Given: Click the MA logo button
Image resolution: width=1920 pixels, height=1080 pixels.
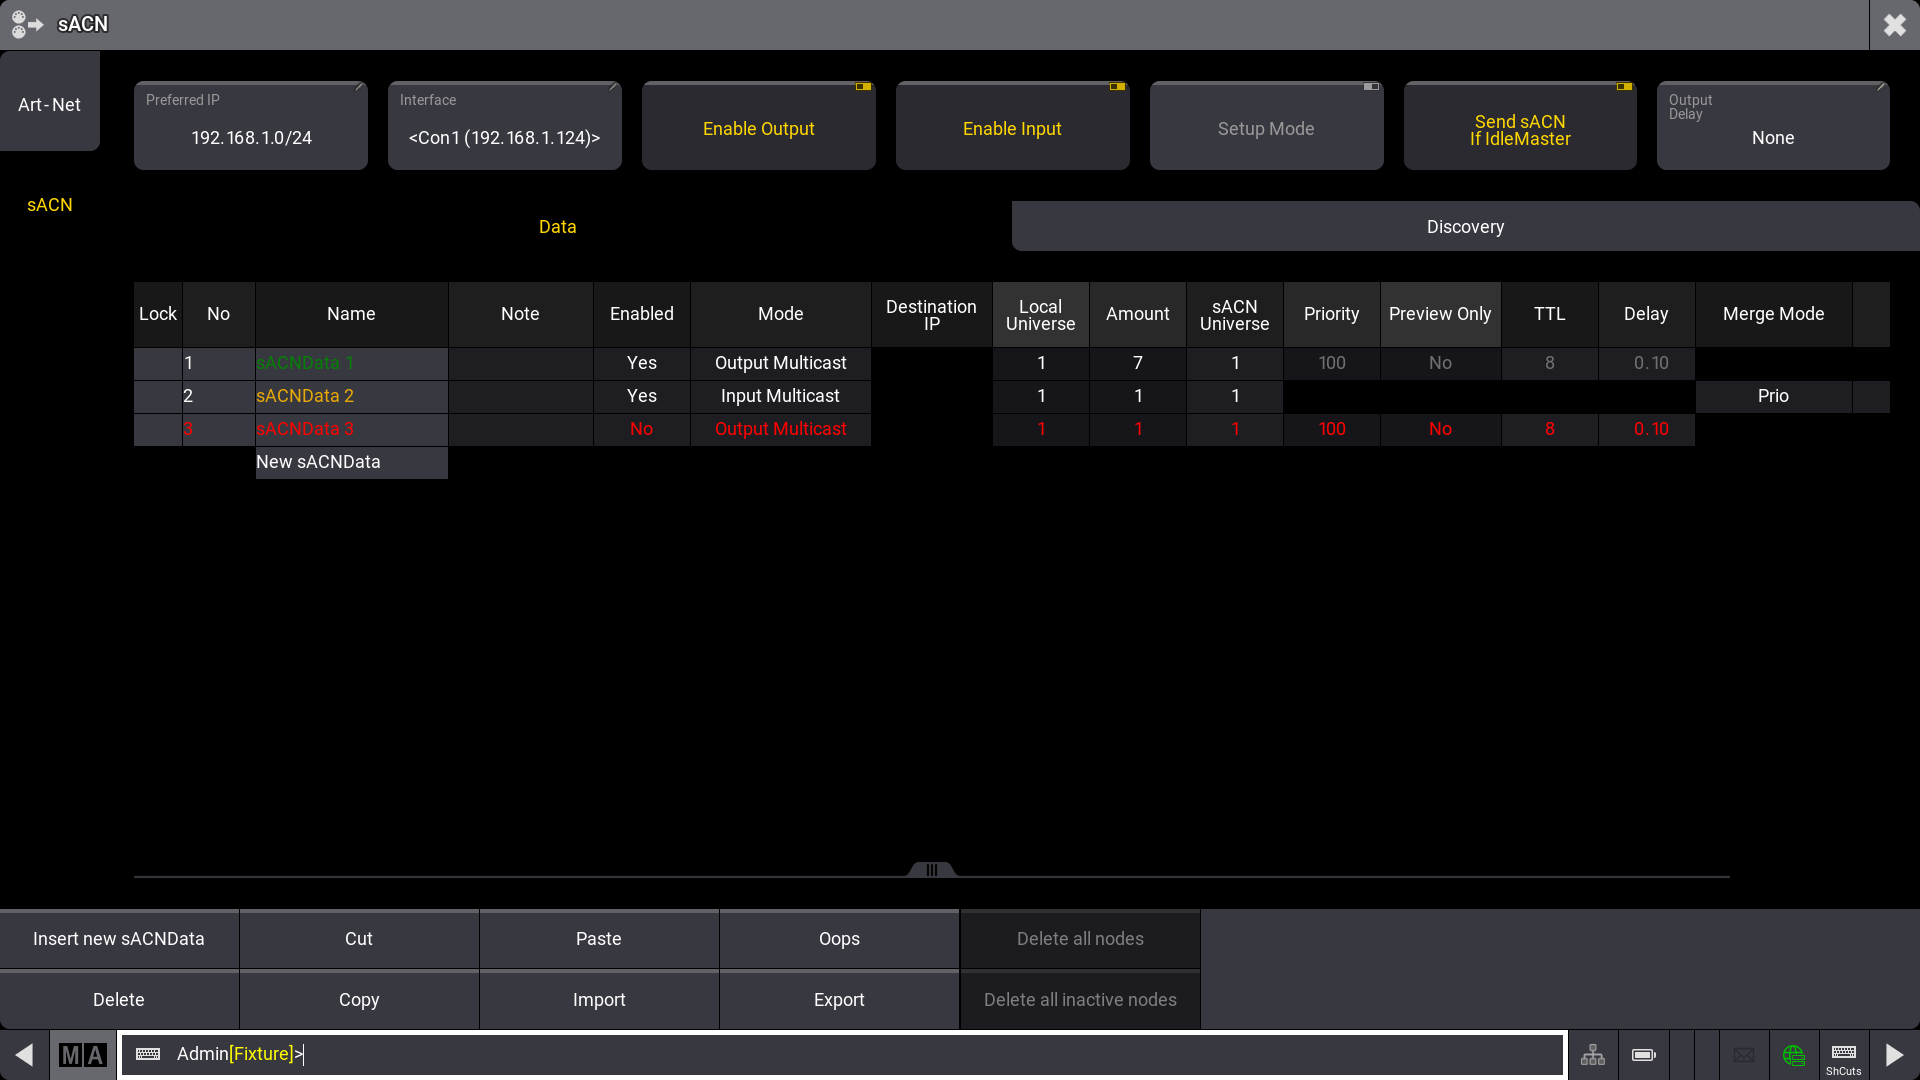Looking at the screenshot, I should [x=83, y=1055].
